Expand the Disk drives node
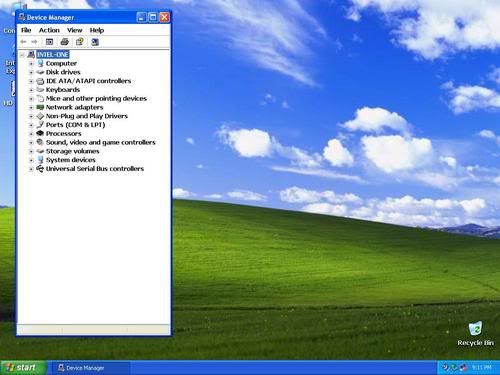This screenshot has width=500, height=375. 31,72
